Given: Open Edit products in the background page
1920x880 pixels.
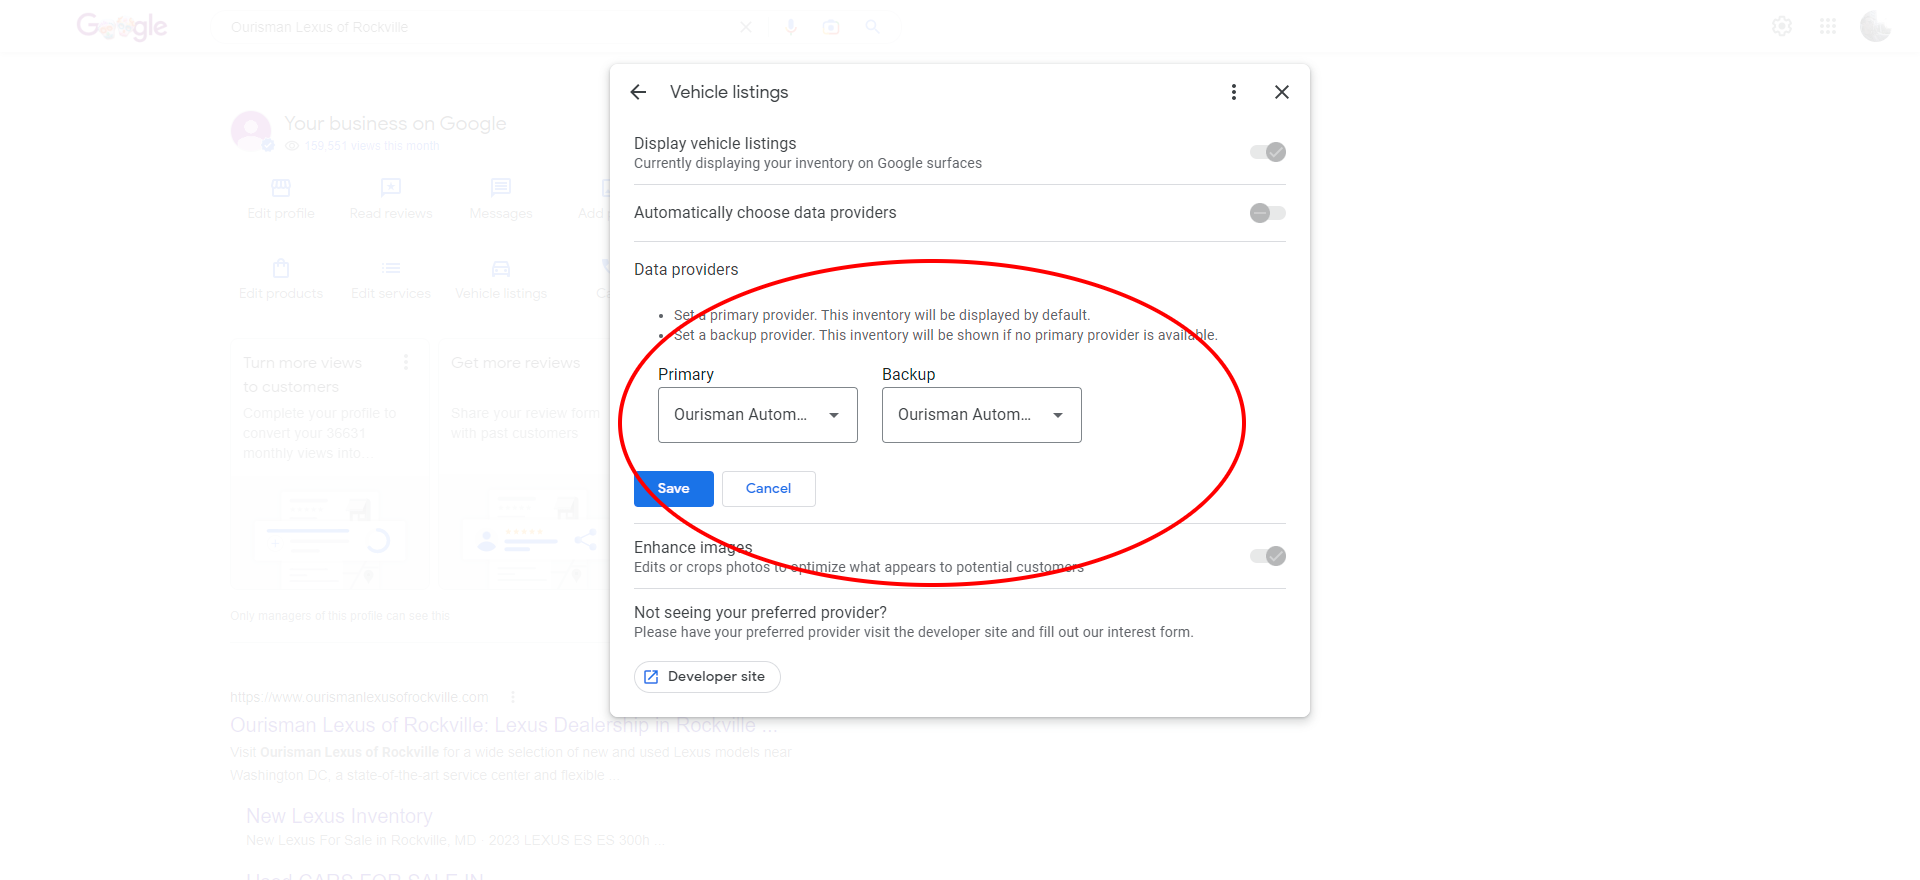Looking at the screenshot, I should point(281,280).
